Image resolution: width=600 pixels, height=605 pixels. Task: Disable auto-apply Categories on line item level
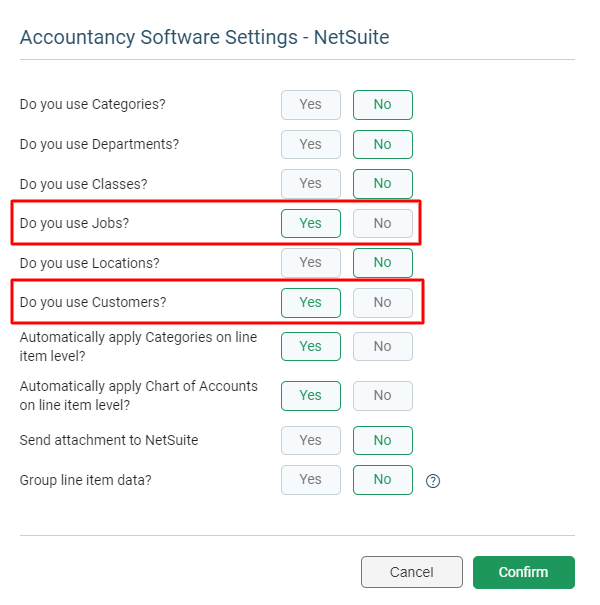pos(383,346)
